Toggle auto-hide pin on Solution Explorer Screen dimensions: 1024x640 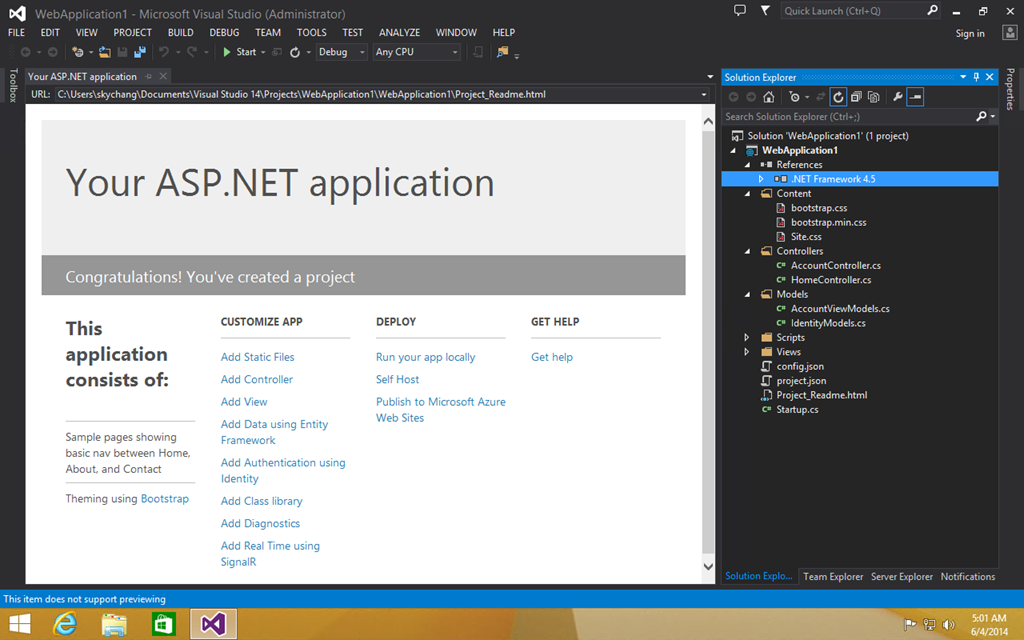[x=976, y=77]
